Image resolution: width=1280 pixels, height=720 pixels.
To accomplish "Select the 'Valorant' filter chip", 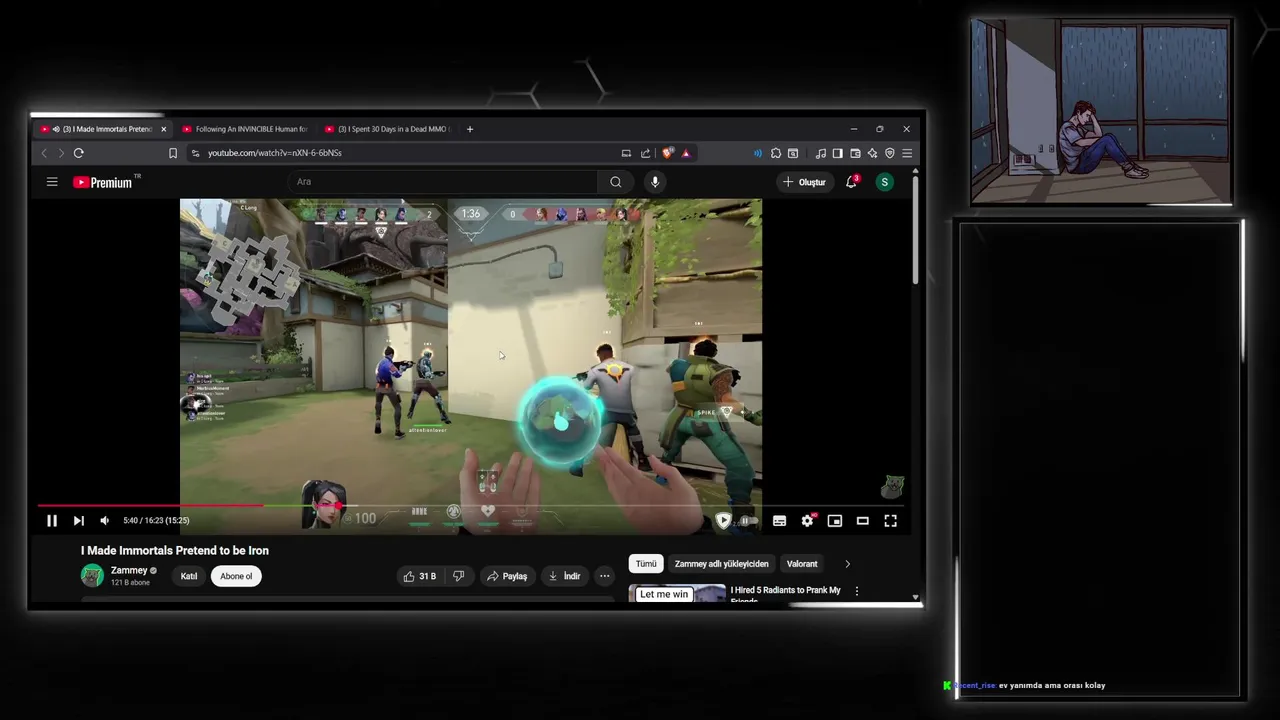I will pyautogui.click(x=802, y=564).
